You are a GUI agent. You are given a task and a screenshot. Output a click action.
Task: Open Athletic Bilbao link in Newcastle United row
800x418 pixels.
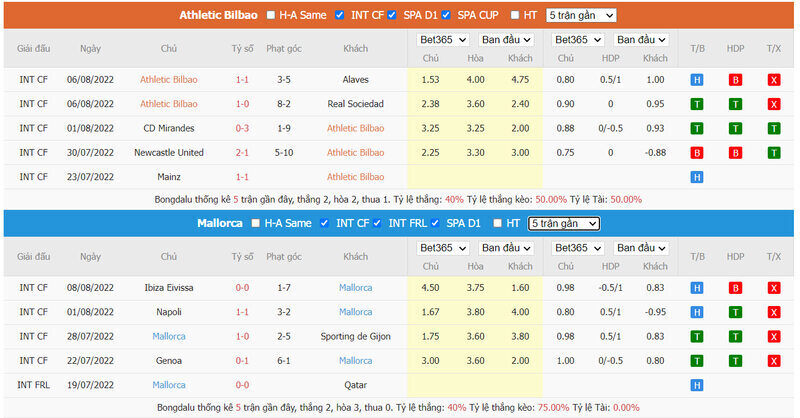pos(356,153)
